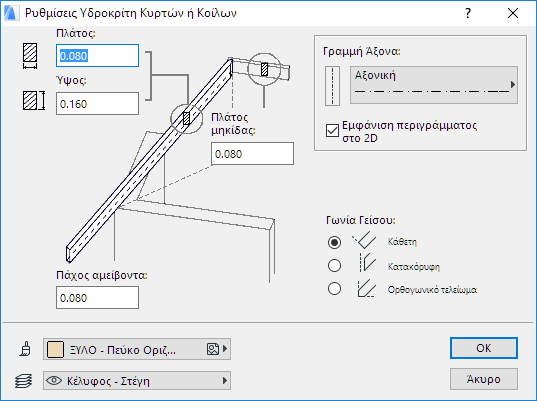Toggle eye visibility on Κέλυφος - Στέγη layer
537x401 pixels.
54,380
